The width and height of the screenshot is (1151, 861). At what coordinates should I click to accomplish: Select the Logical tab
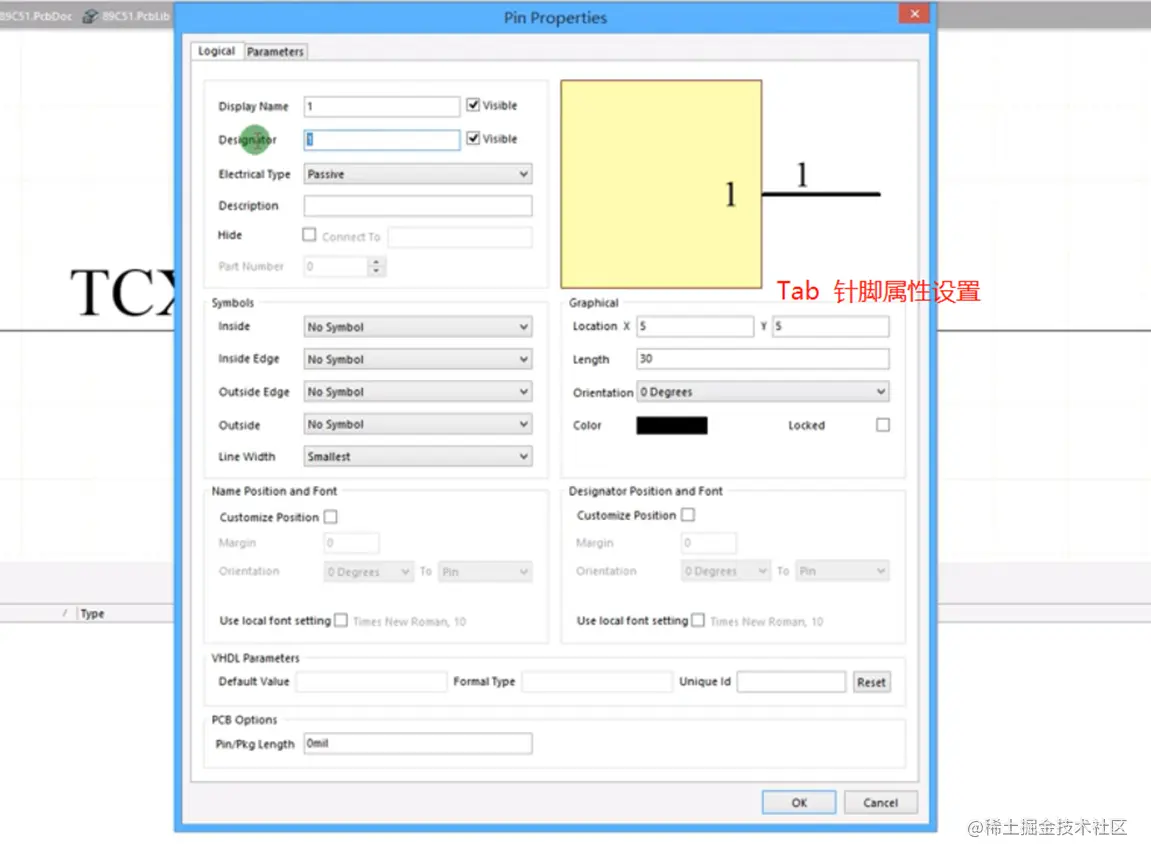[217, 51]
